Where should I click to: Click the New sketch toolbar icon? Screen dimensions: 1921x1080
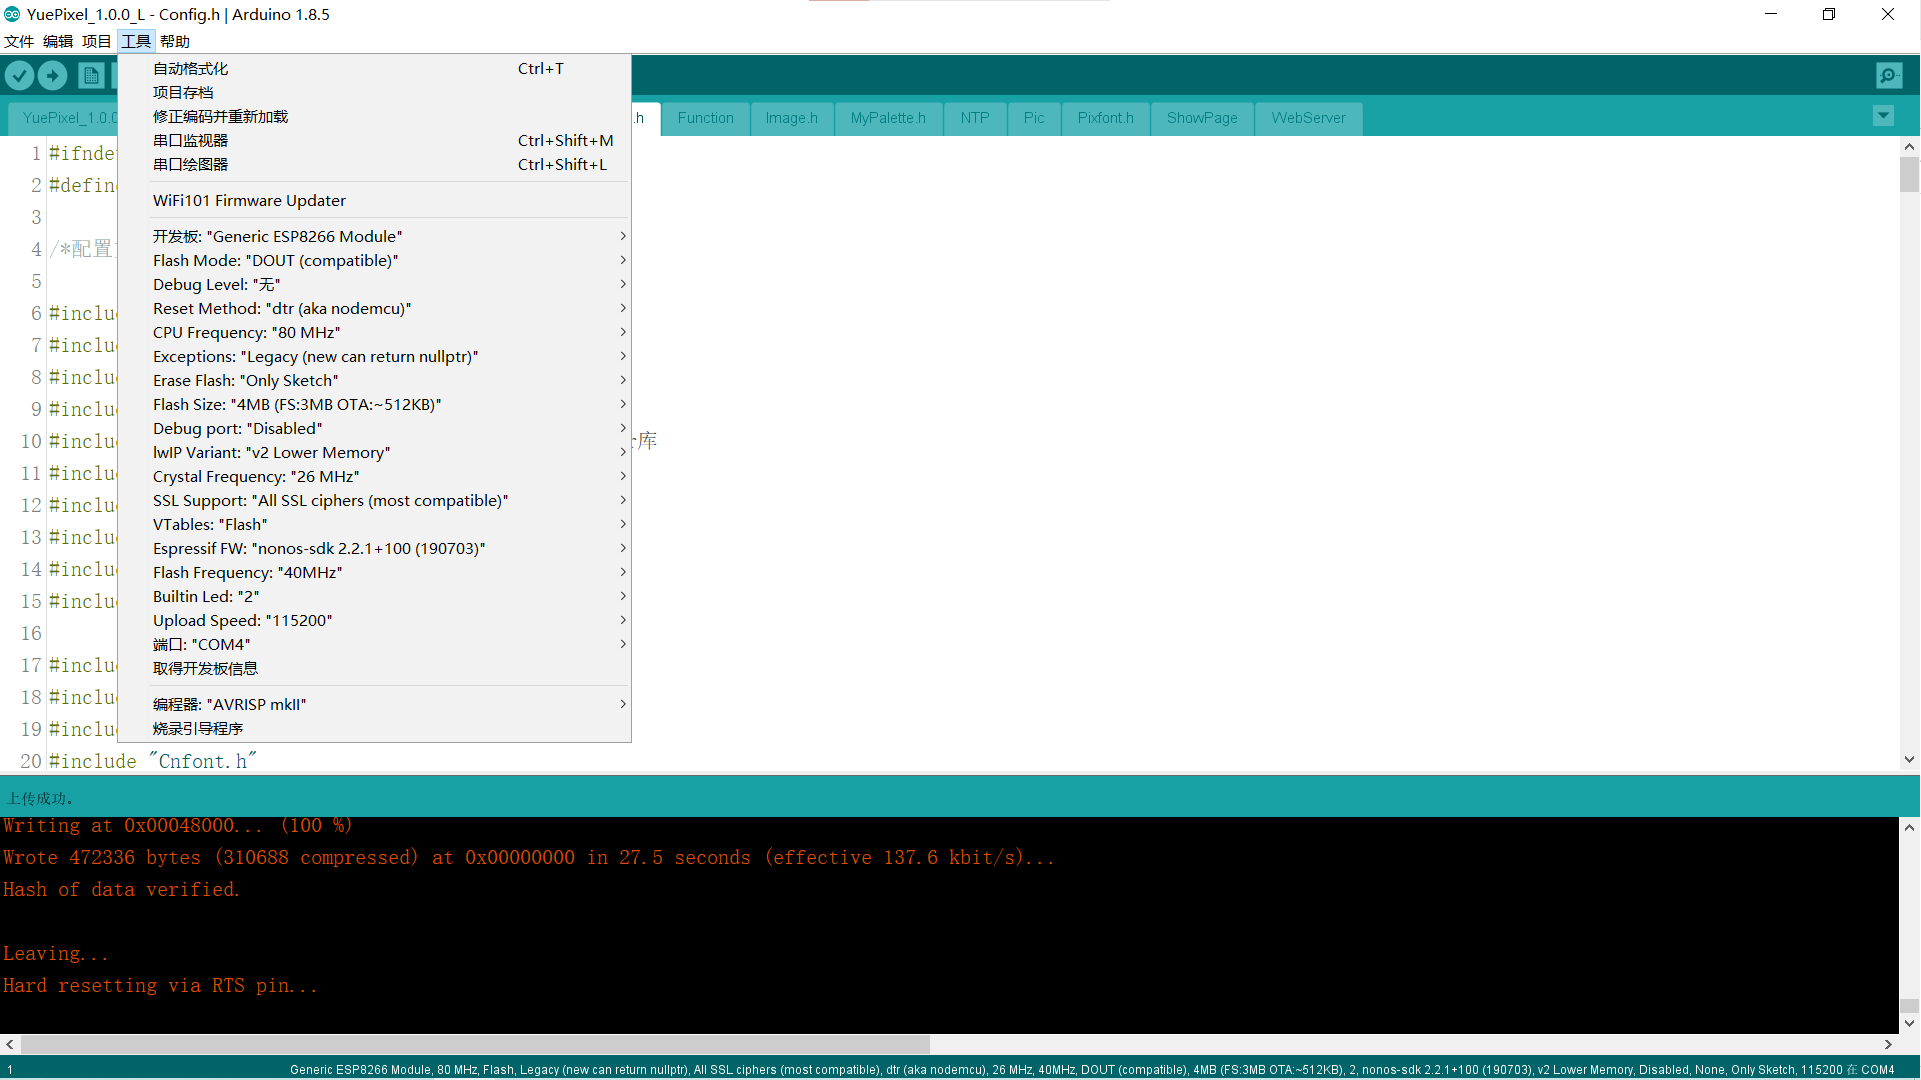91,75
